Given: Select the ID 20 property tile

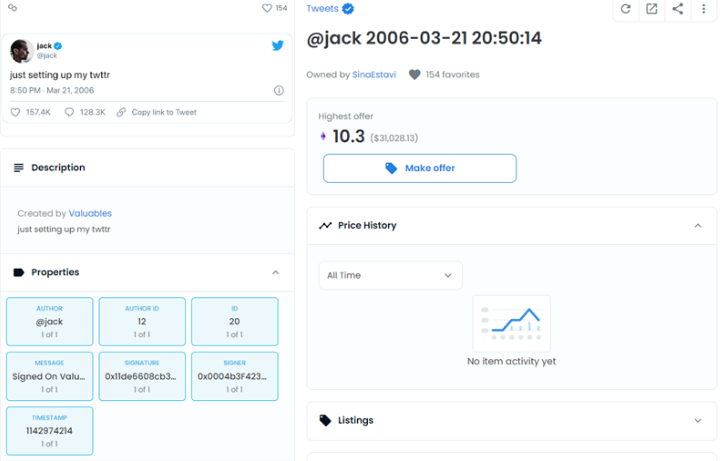Looking at the screenshot, I should coord(235,321).
